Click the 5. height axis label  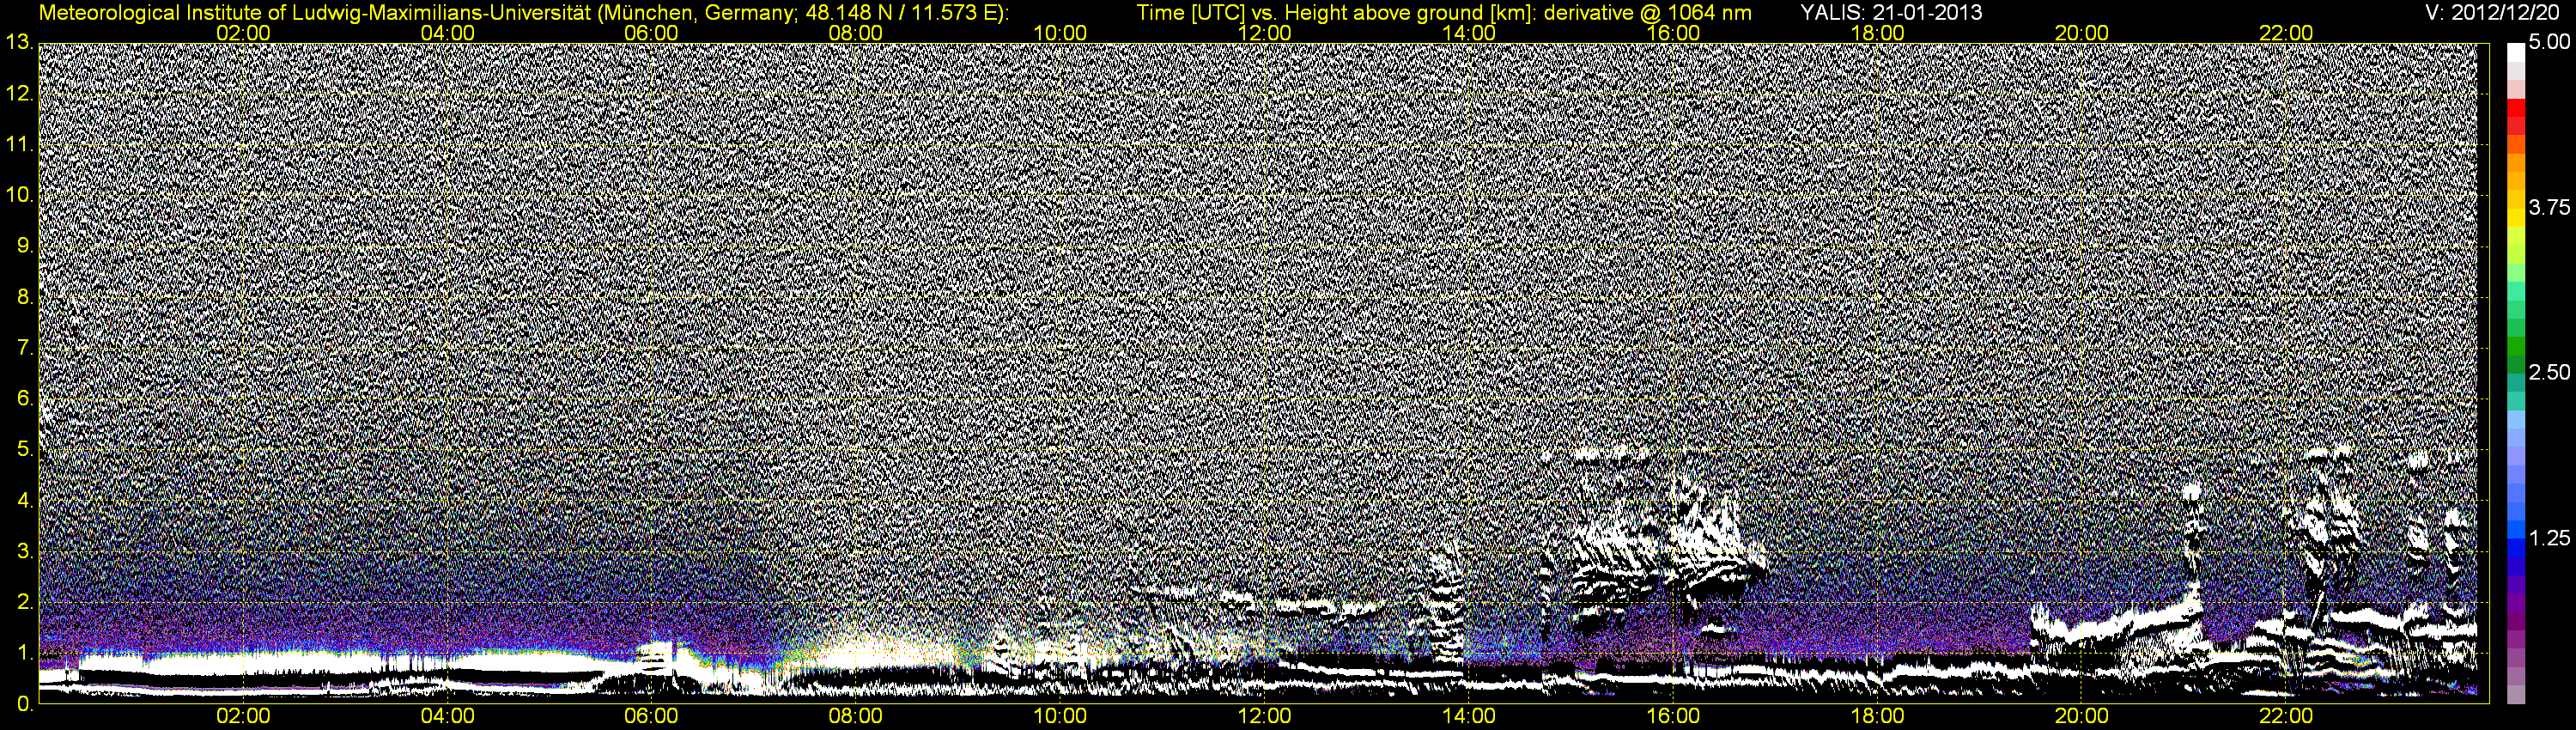point(24,449)
